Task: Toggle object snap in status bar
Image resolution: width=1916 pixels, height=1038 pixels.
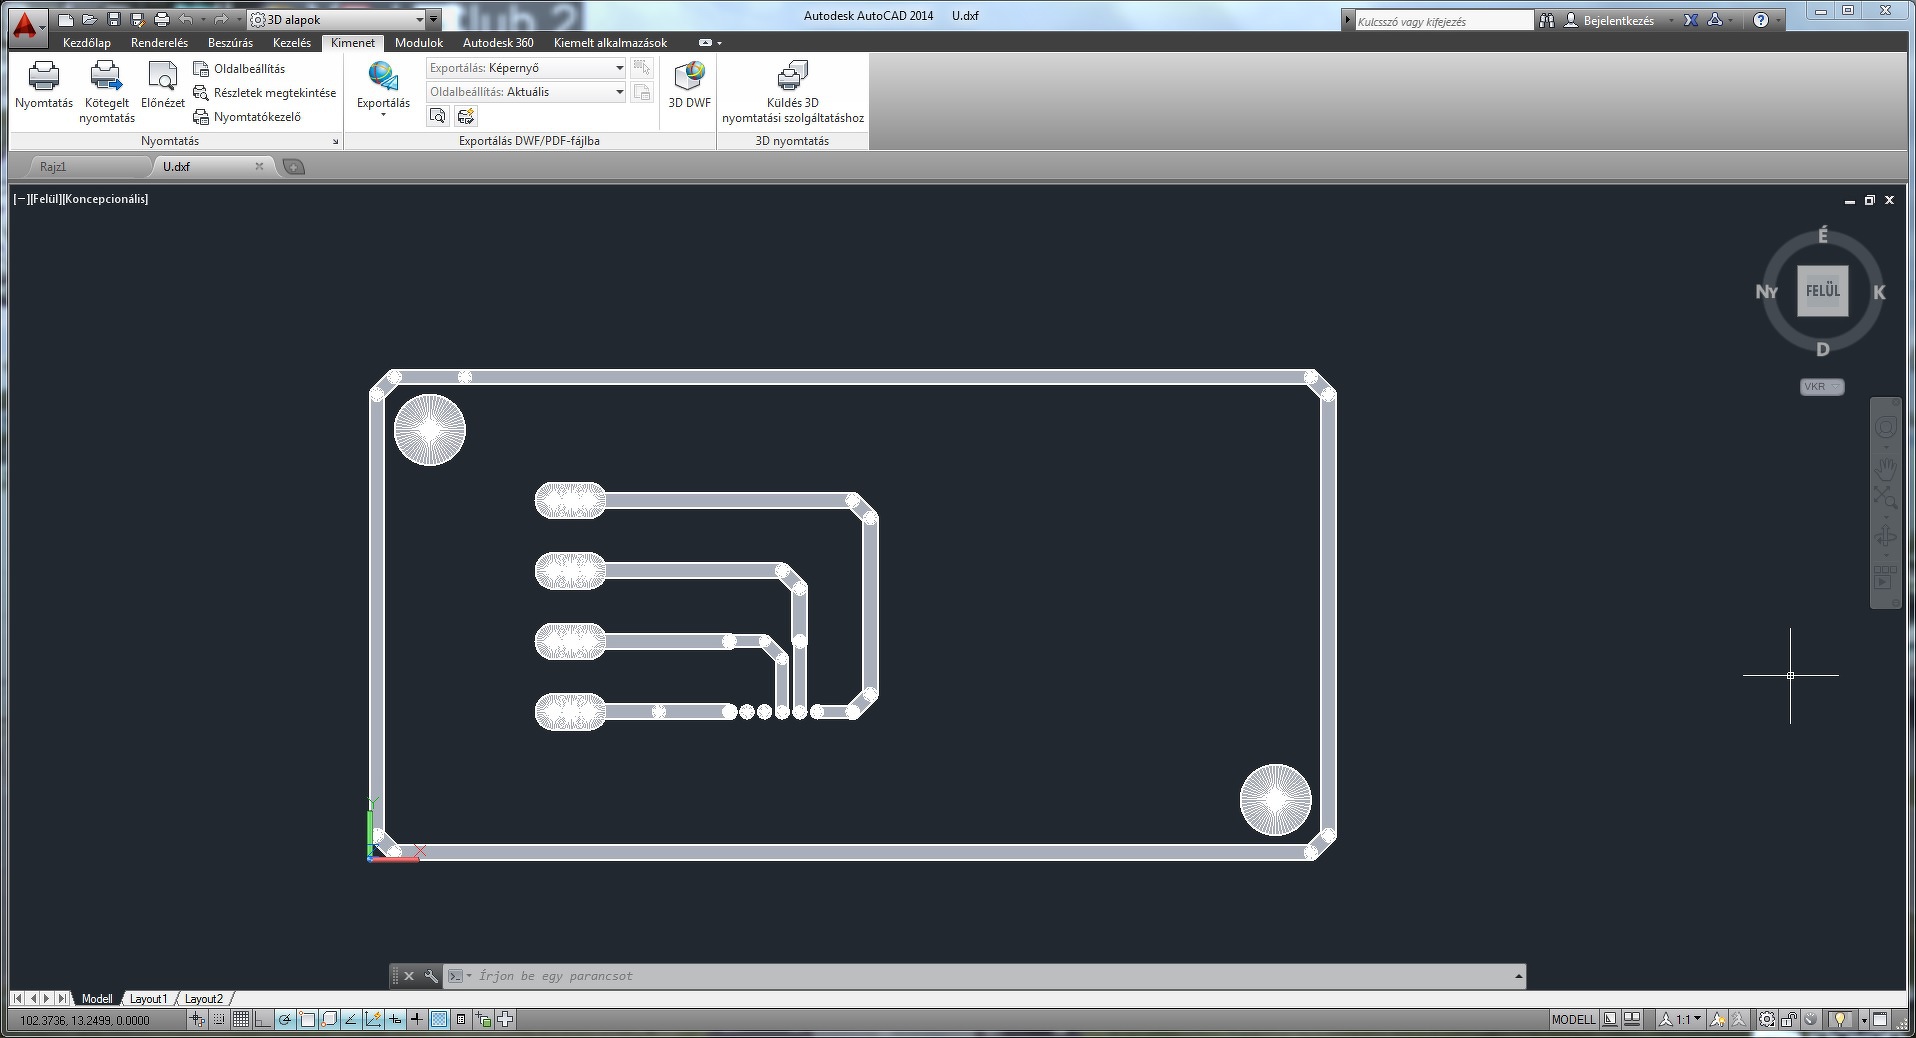Action: [x=307, y=1020]
